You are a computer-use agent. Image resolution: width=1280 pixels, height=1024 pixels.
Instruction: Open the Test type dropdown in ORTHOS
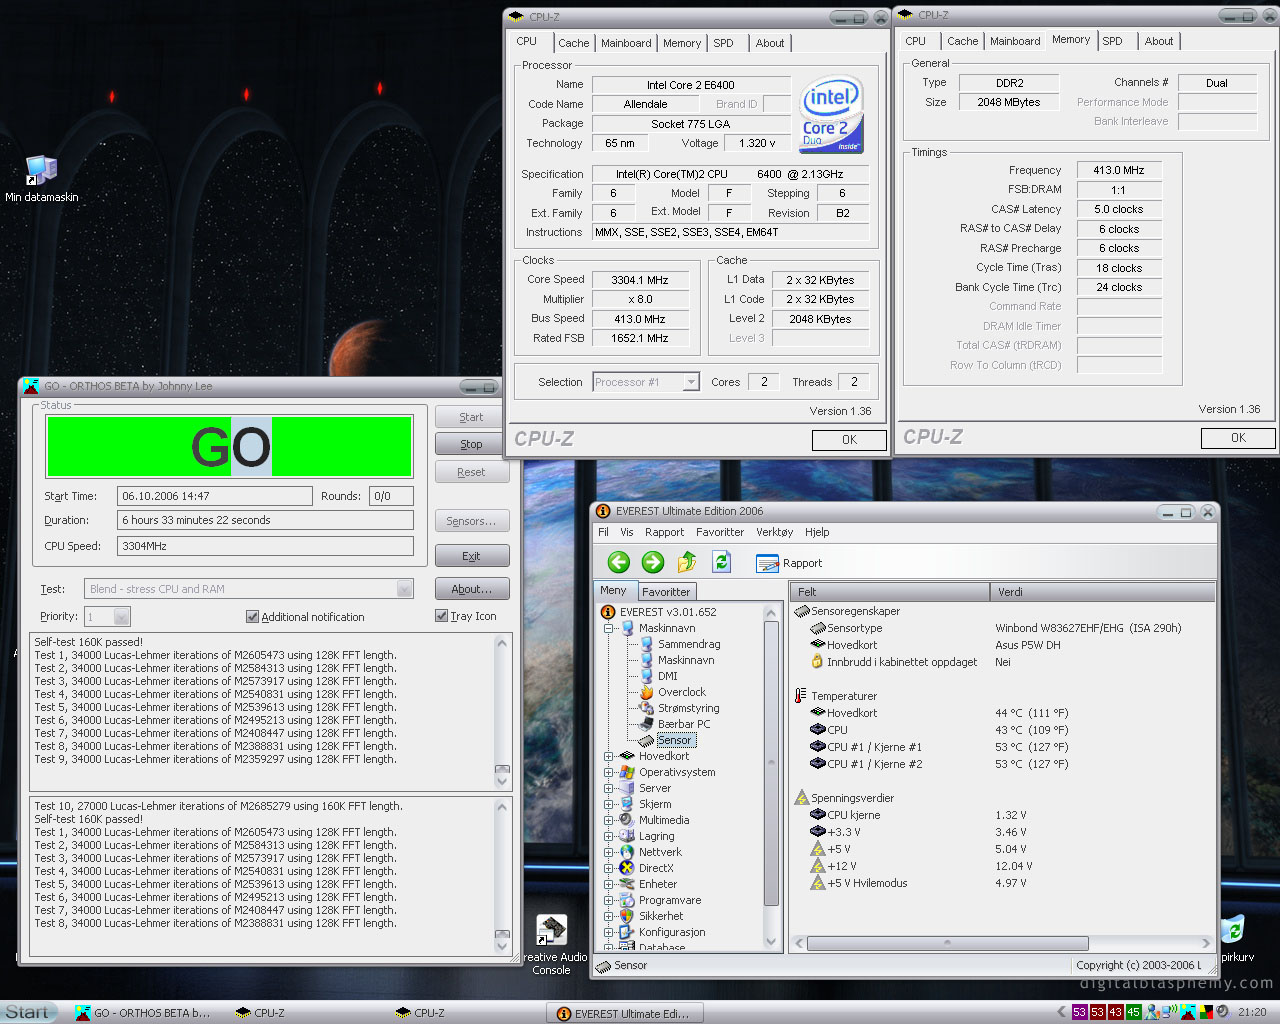point(405,589)
